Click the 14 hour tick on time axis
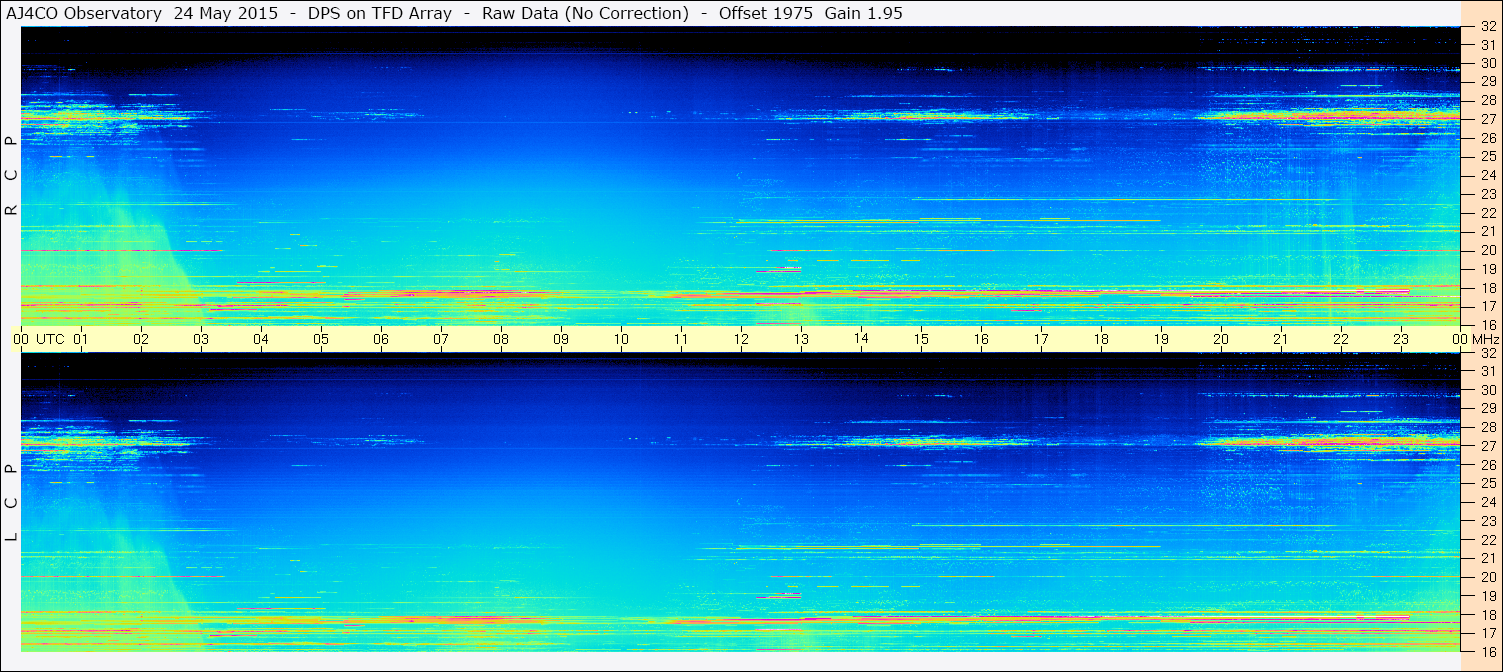Viewport: 1503px width, 672px height. tap(861, 338)
